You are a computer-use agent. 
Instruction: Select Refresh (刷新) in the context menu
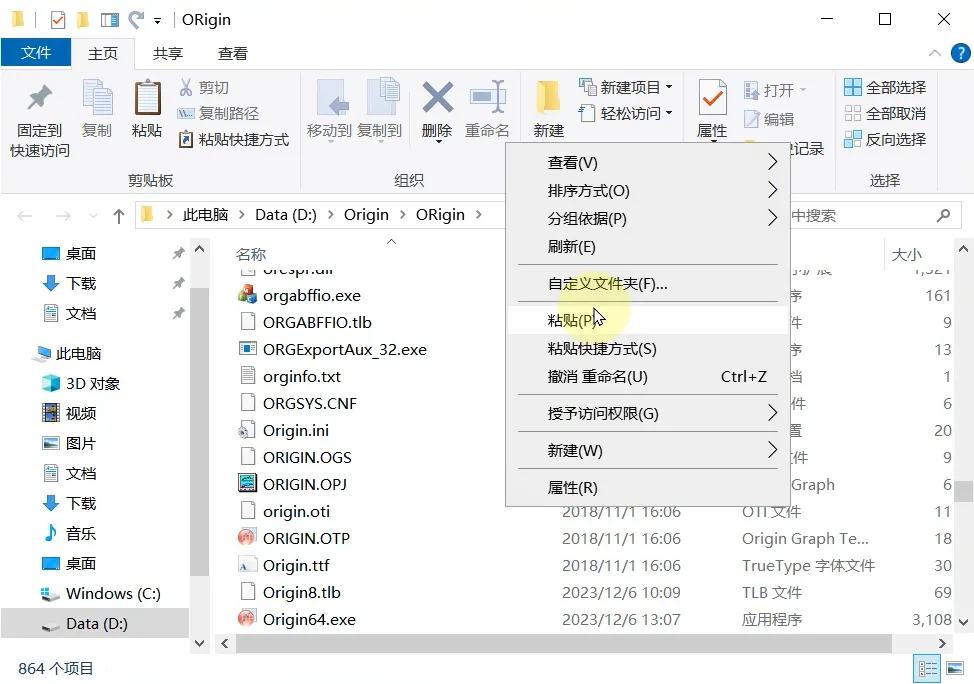click(648, 247)
